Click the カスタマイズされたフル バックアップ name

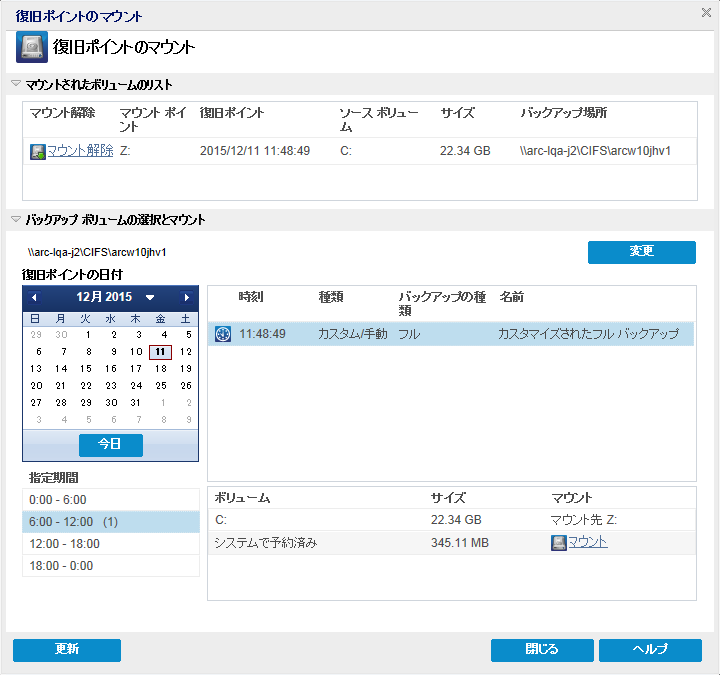pyautogui.click(x=588, y=334)
